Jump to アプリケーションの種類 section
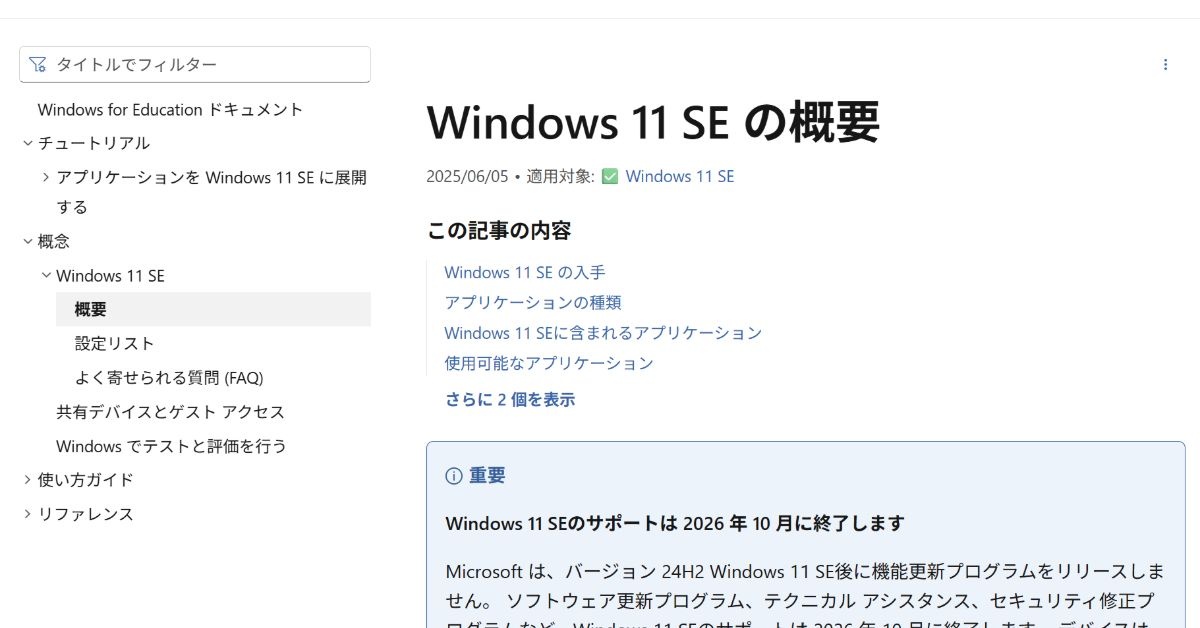The width and height of the screenshot is (1200, 628). point(532,302)
